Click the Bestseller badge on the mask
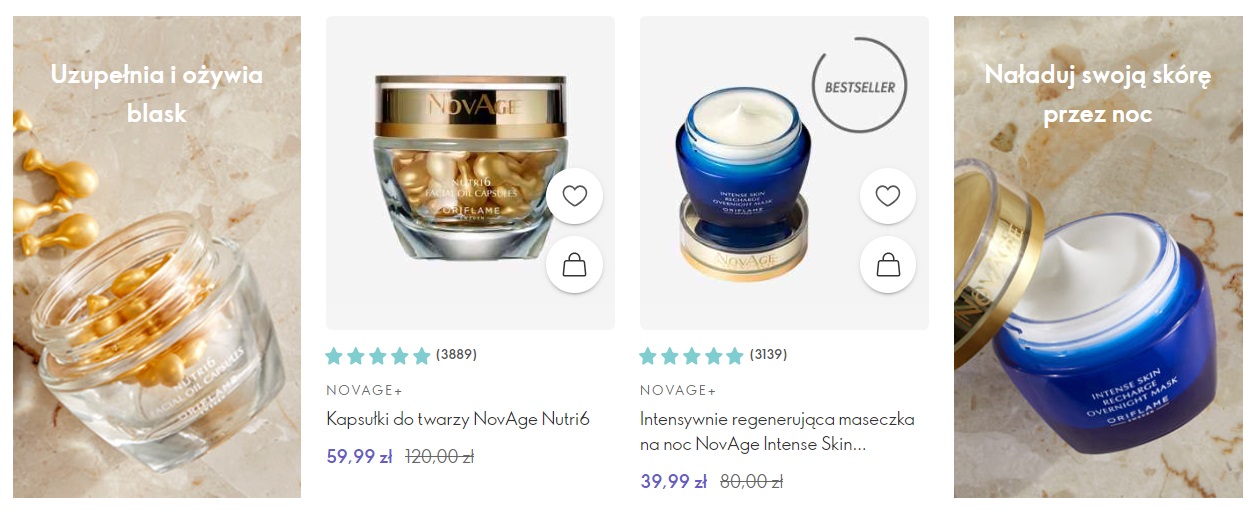Viewport: 1257px width, 510px height. point(859,86)
